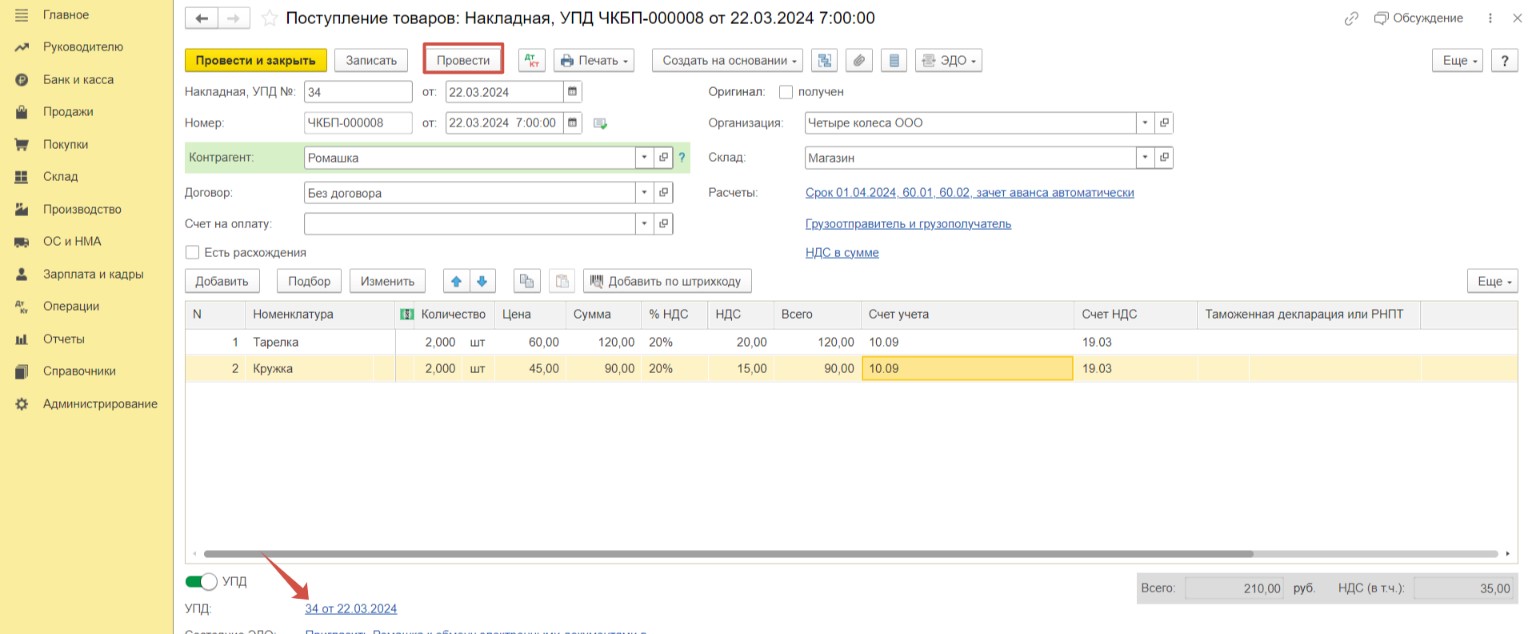Go to Банк и касса section
Image resolution: width=1536 pixels, height=634 pixels.
(x=78, y=80)
